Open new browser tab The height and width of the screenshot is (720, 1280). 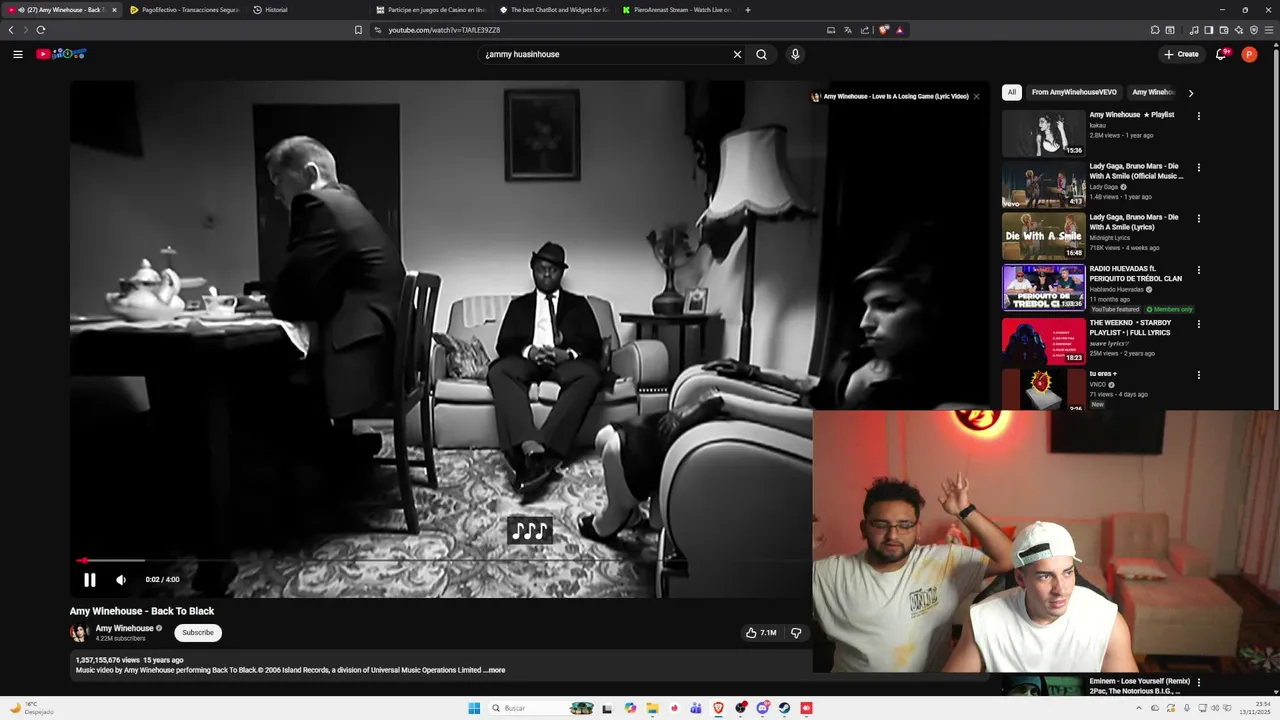pyautogui.click(x=747, y=10)
